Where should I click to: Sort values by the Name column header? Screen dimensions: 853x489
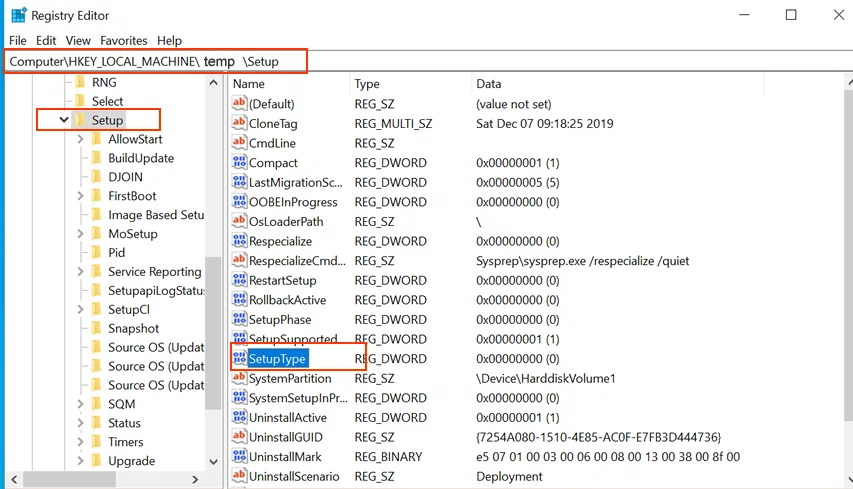coord(289,84)
